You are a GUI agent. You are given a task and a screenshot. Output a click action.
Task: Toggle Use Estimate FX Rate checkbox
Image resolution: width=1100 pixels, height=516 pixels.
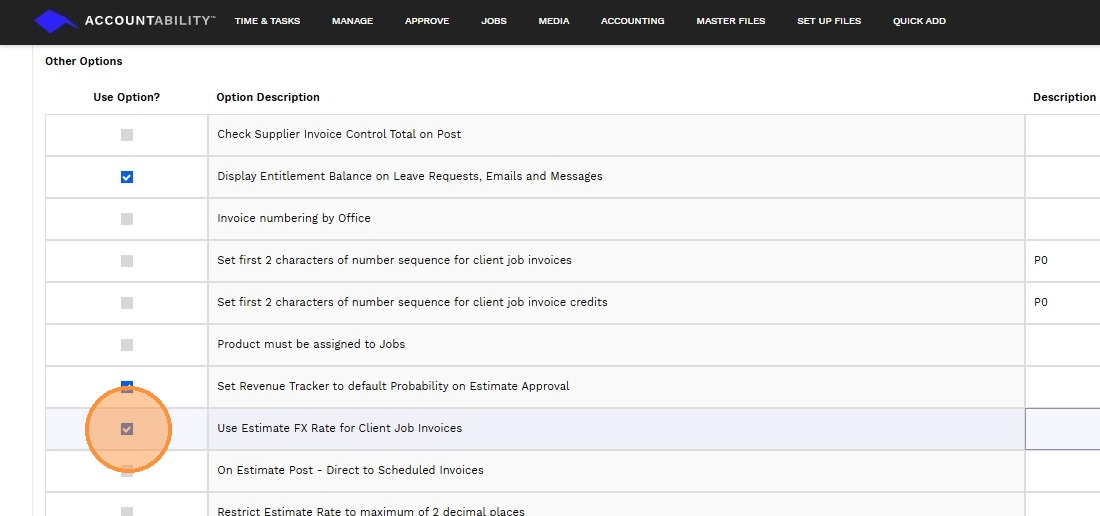(127, 429)
